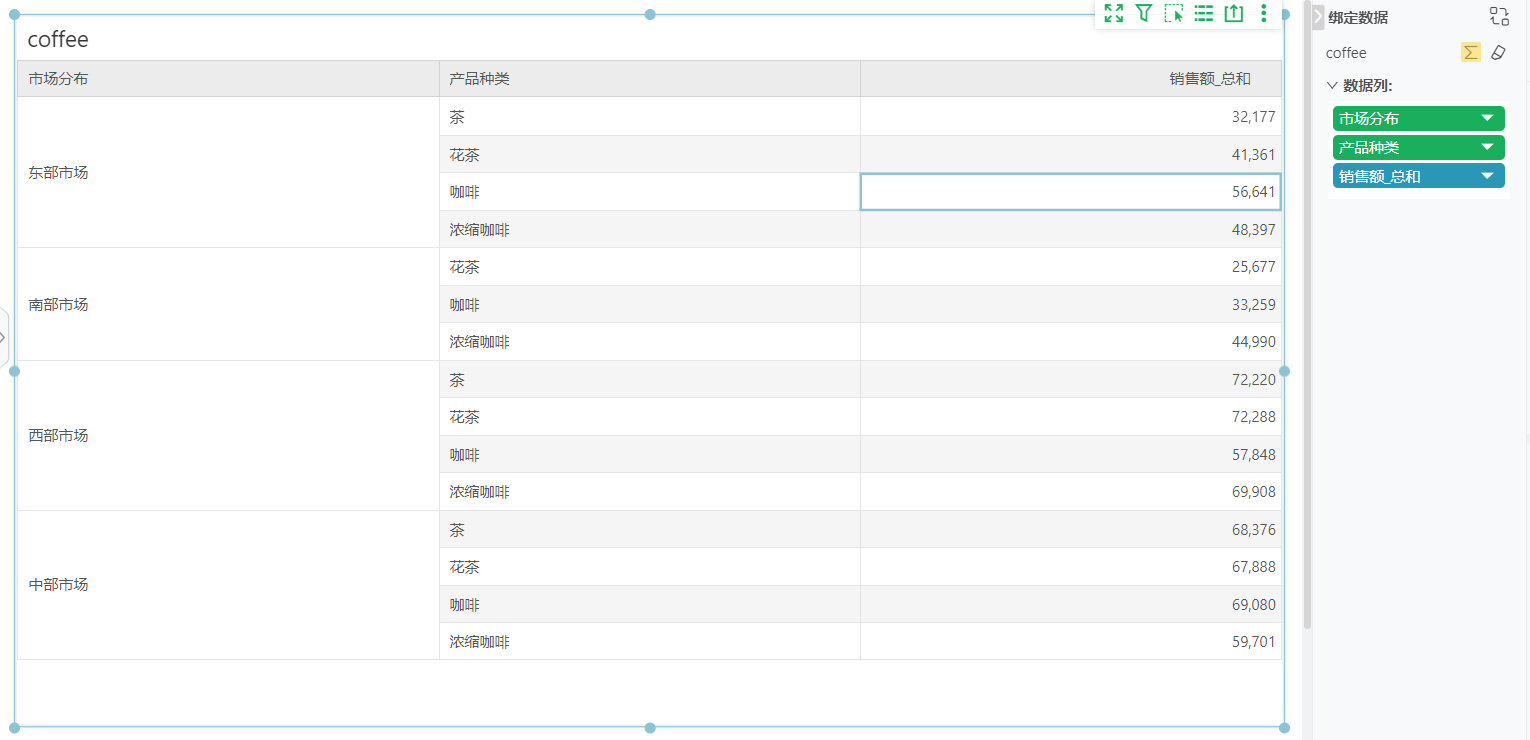Click the 销售额_总和 column header
1530x740 pixels.
[1071, 78]
